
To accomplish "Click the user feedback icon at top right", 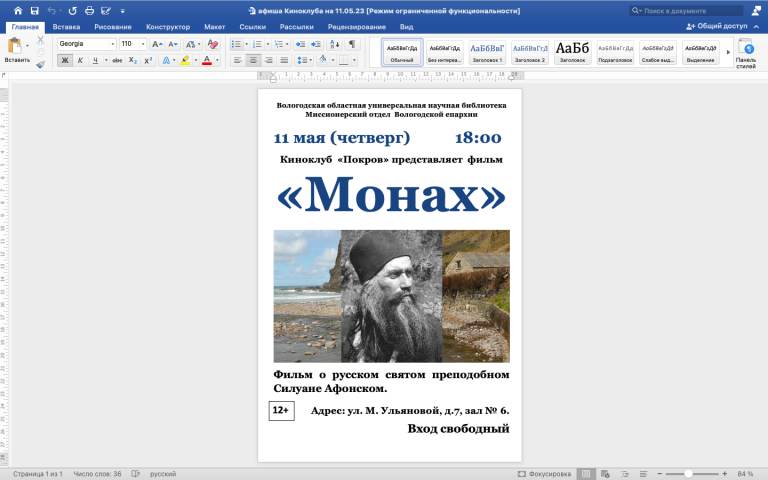I will click(x=756, y=10).
